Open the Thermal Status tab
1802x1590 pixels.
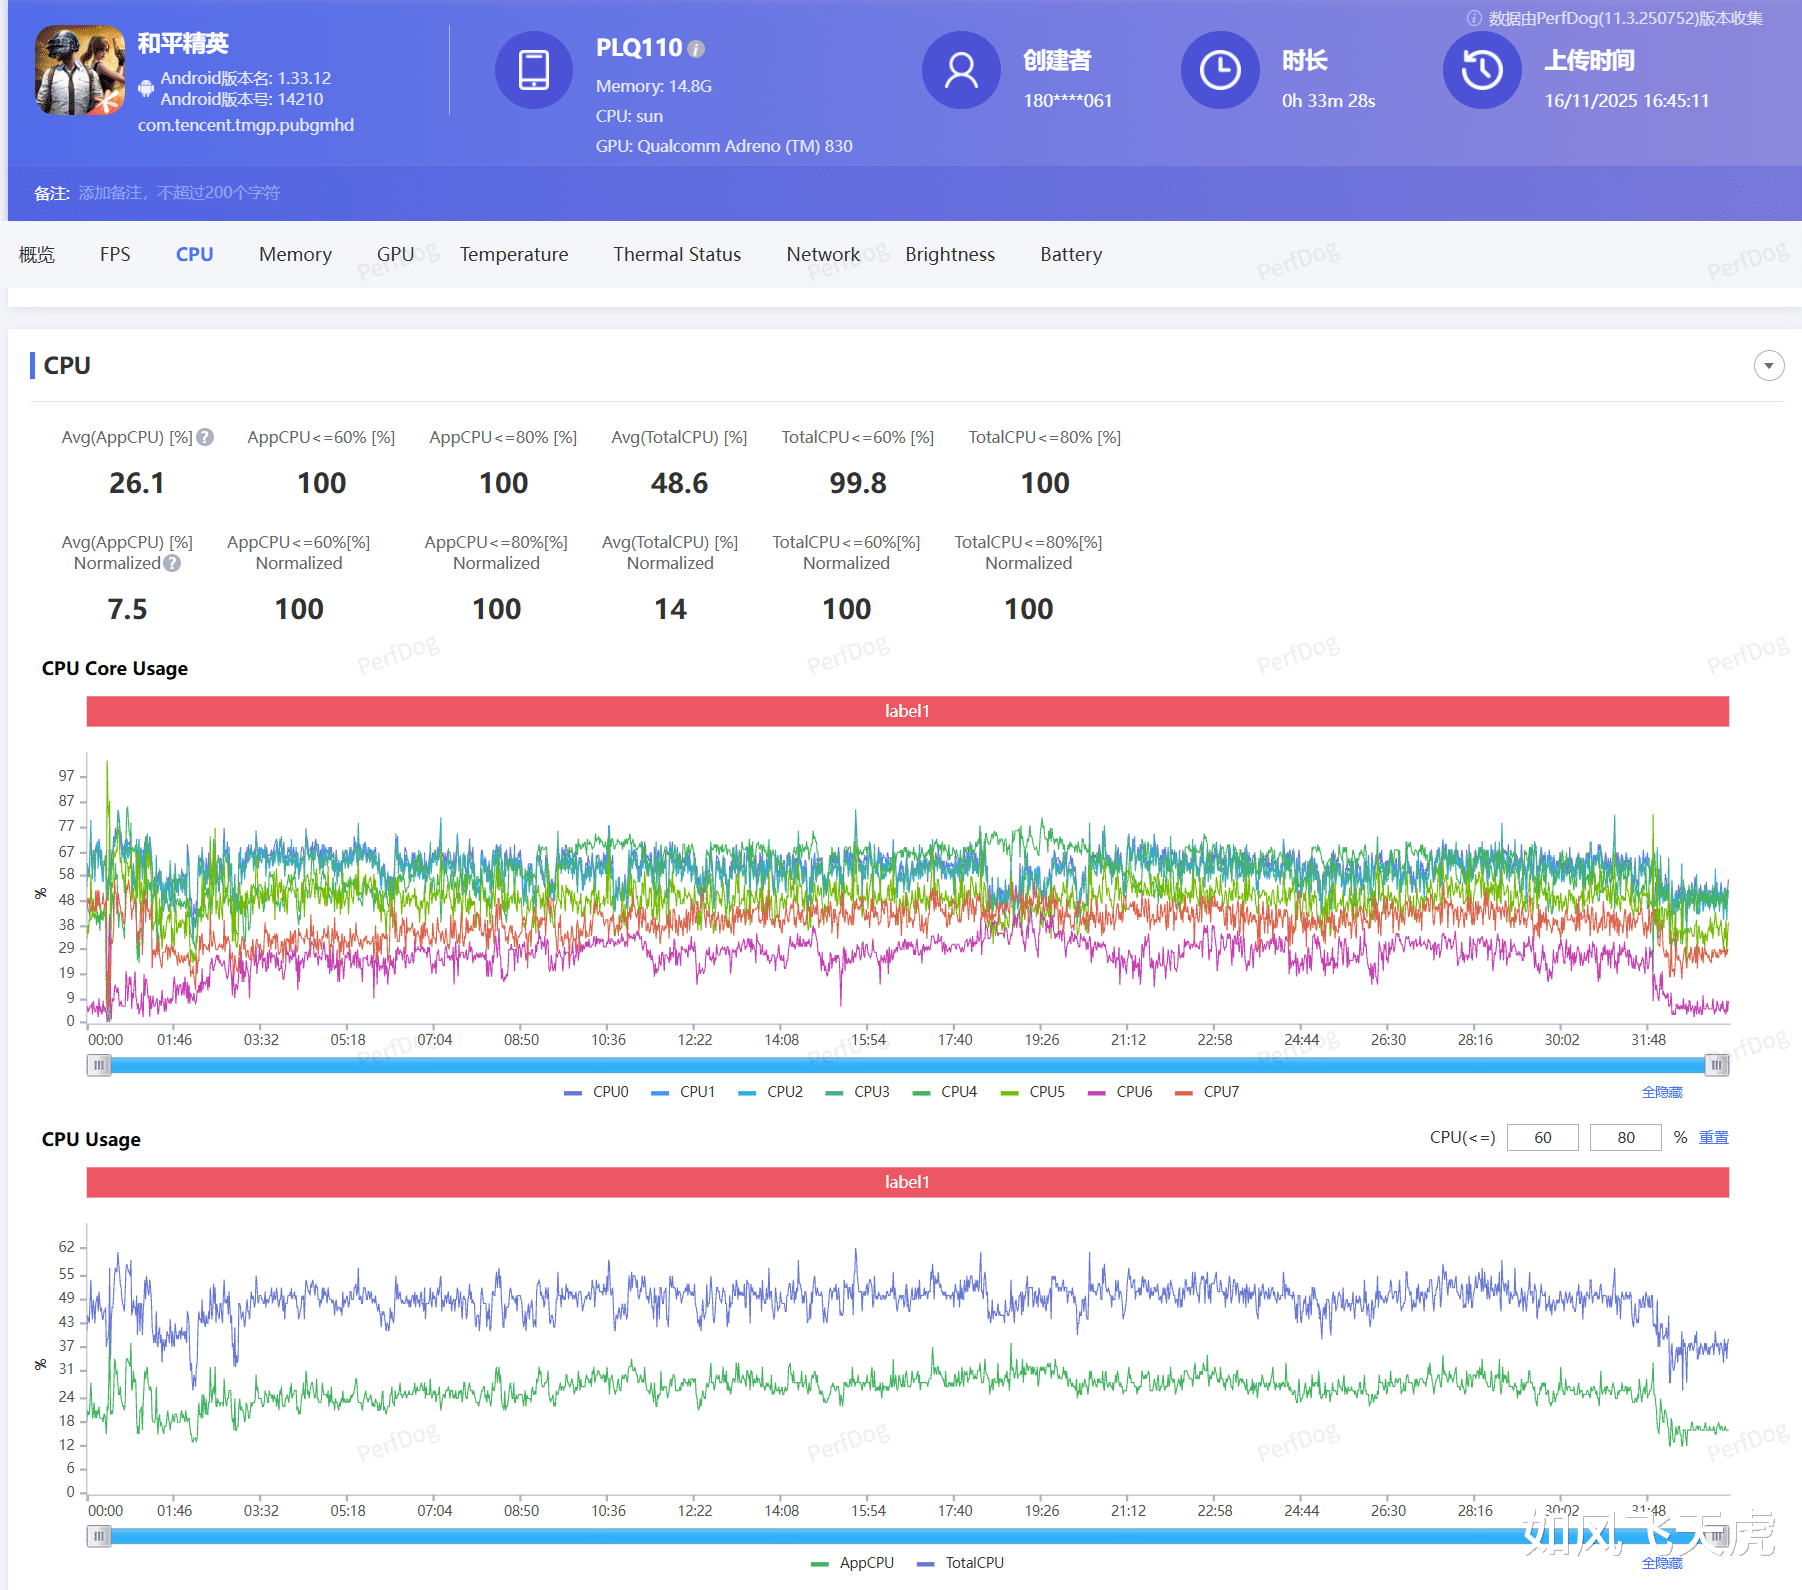tap(677, 254)
